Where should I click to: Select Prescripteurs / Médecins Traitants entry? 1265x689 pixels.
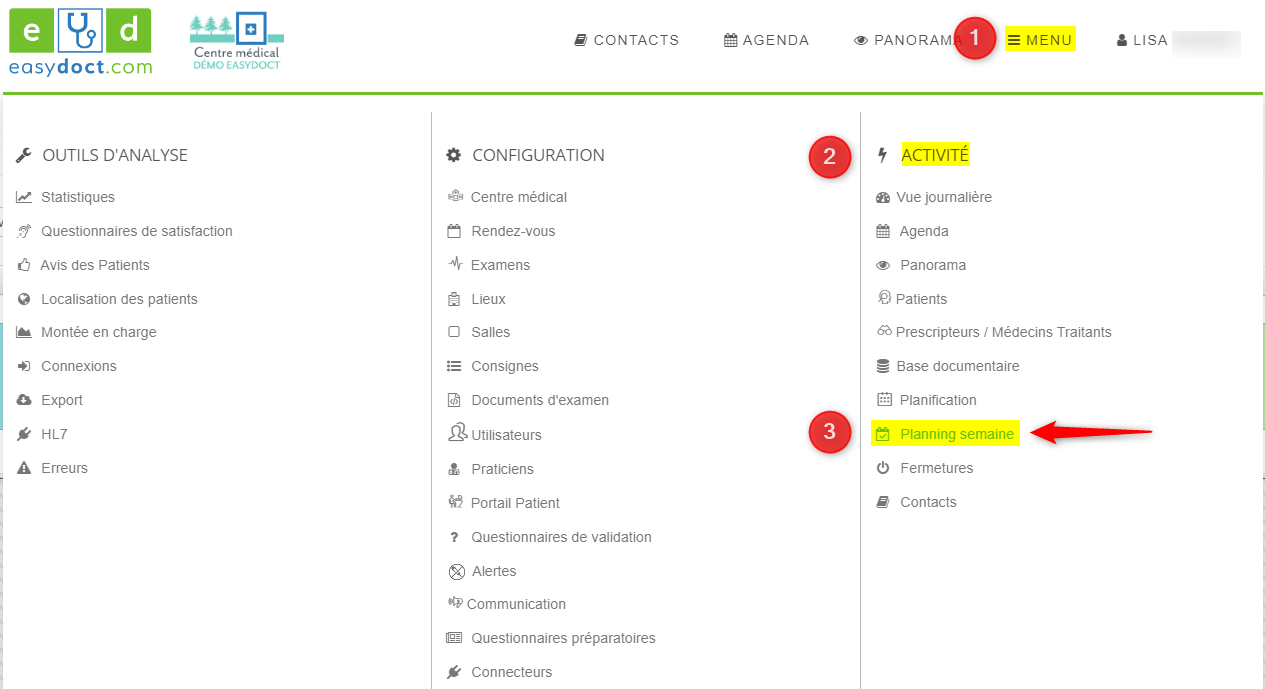[1003, 332]
